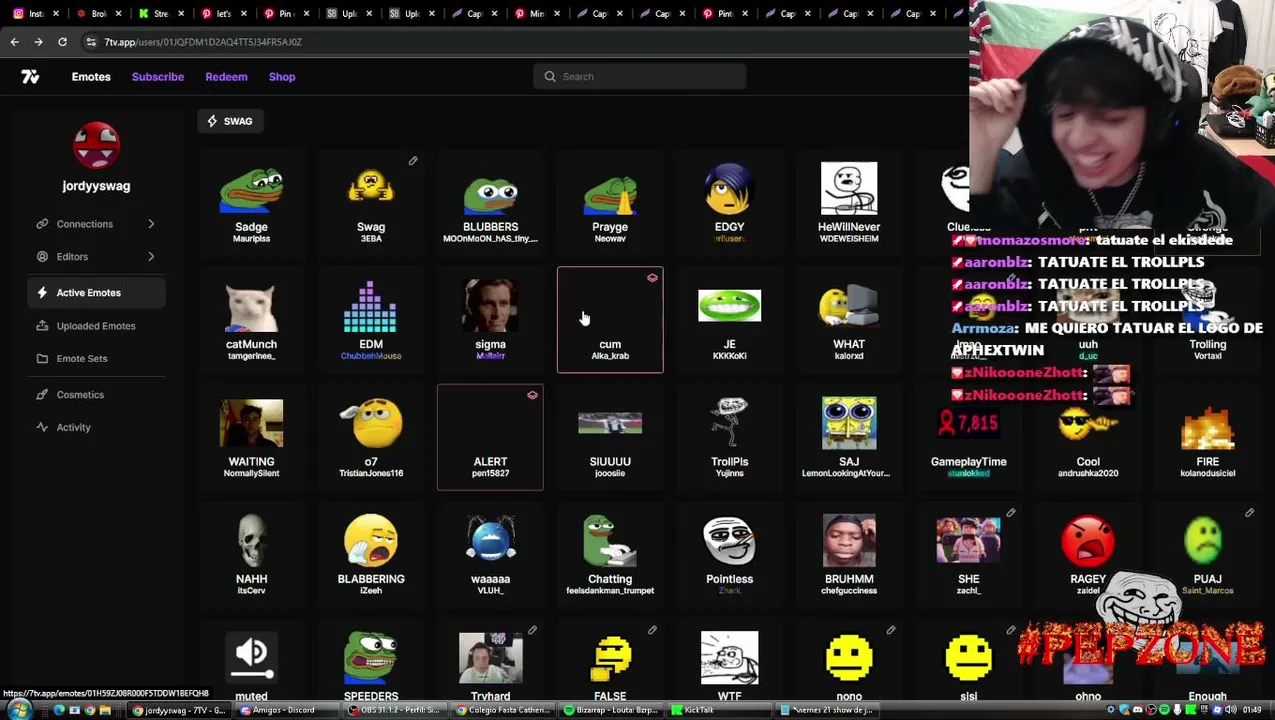Image resolution: width=1275 pixels, height=720 pixels.
Task: Open the SIUUUU emote
Action: tap(610, 438)
